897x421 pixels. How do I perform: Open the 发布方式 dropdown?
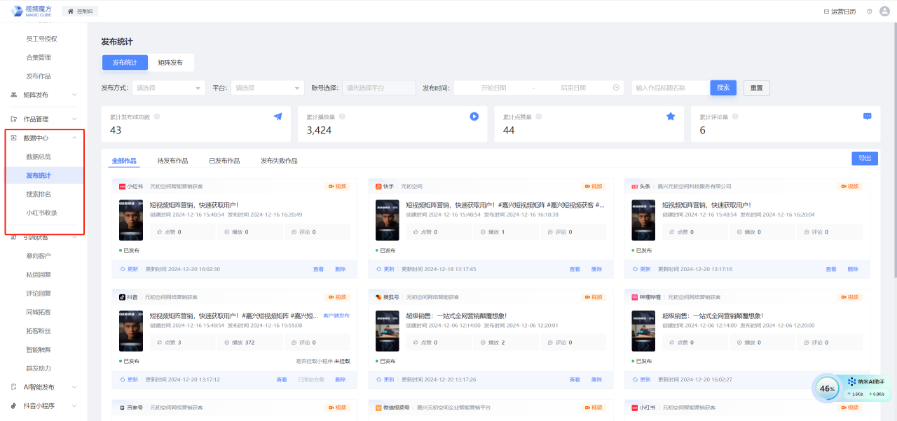pyautogui.click(x=168, y=88)
